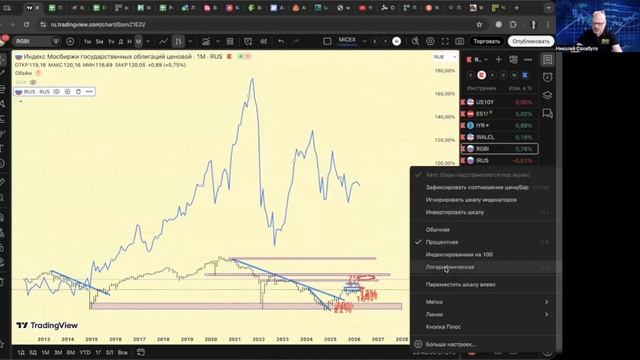Expand the timeframe interval dropdown arrow
Image resolution: width=640 pixels, height=360 pixels.
pyautogui.click(x=148, y=42)
